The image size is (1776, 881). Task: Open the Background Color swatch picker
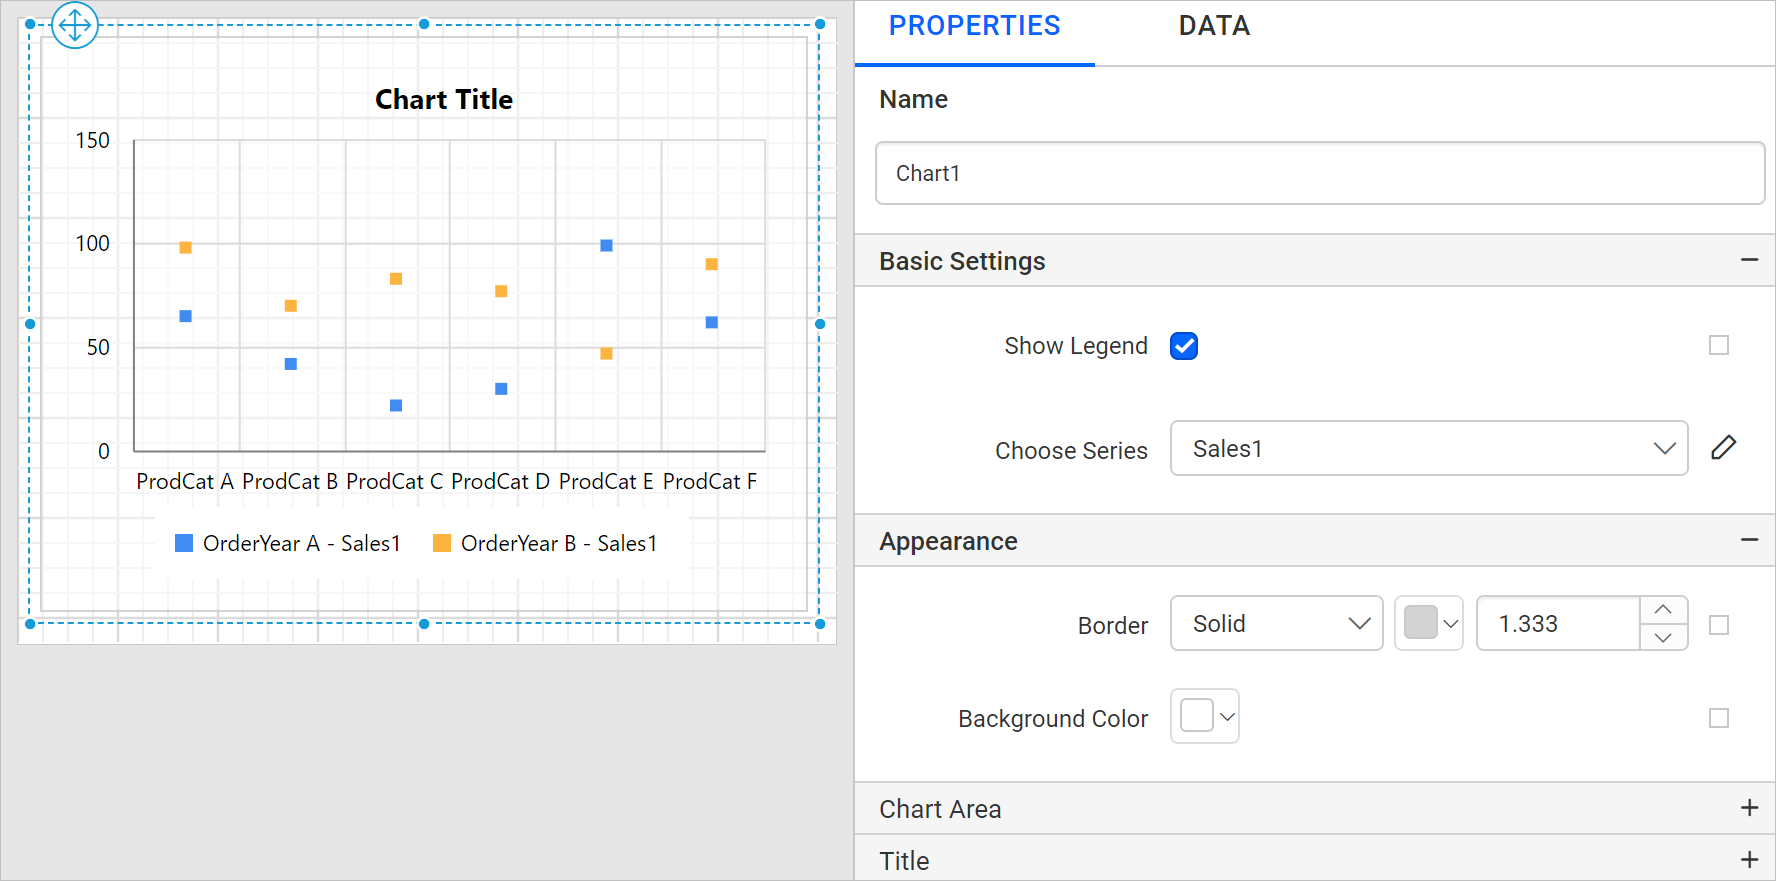[x=1205, y=716]
